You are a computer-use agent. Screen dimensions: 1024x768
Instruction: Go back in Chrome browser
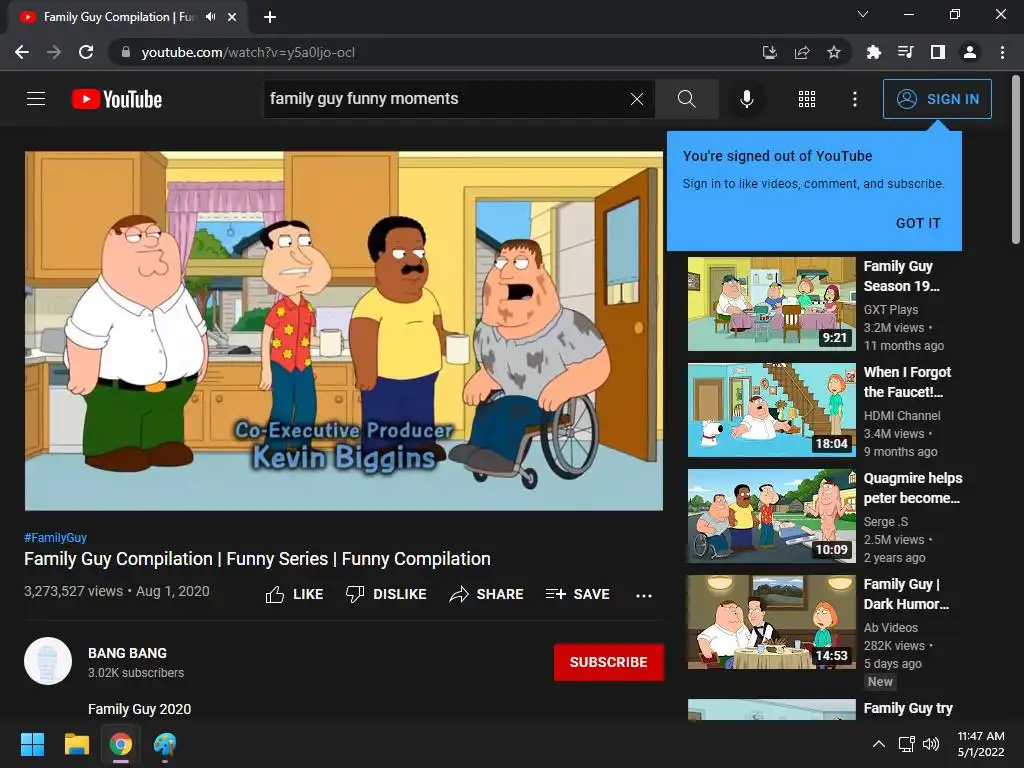pyautogui.click(x=22, y=52)
